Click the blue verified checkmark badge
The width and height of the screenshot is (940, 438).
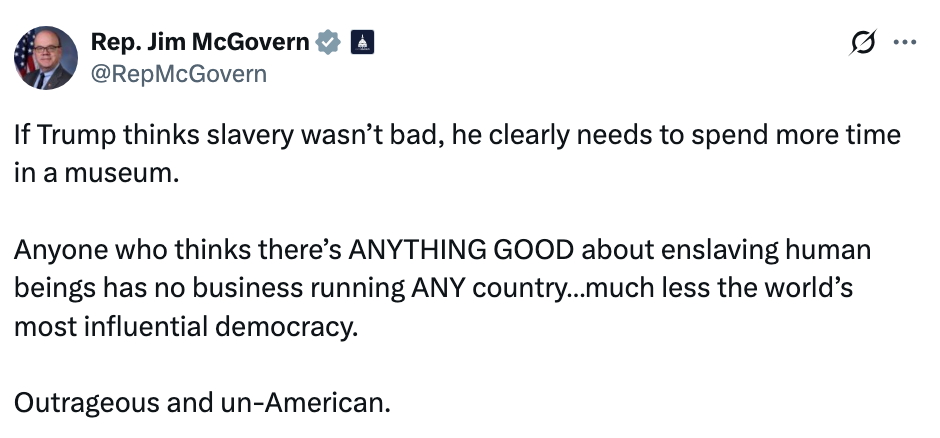(326, 42)
